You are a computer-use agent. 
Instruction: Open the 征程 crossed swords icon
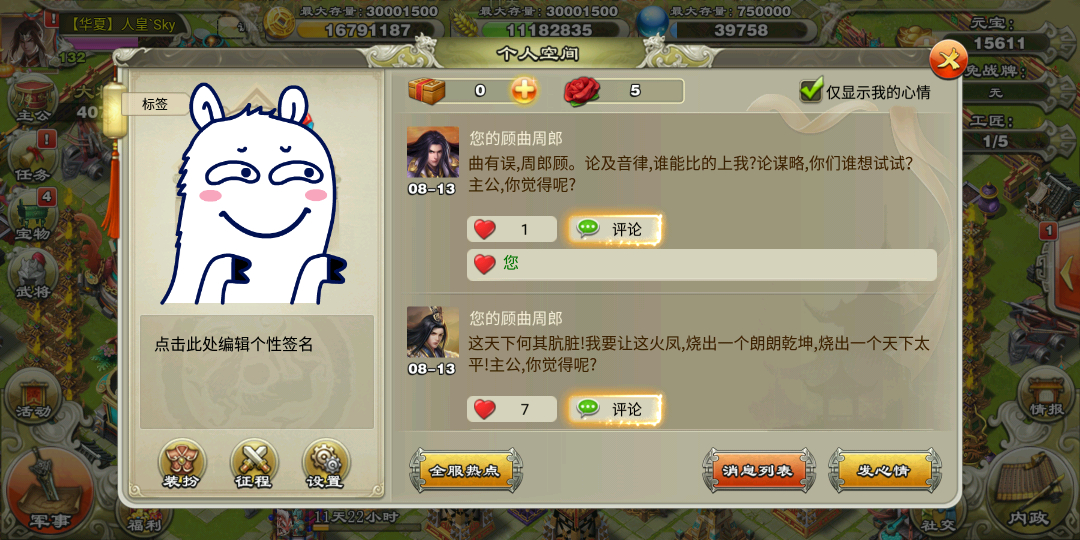pos(254,464)
